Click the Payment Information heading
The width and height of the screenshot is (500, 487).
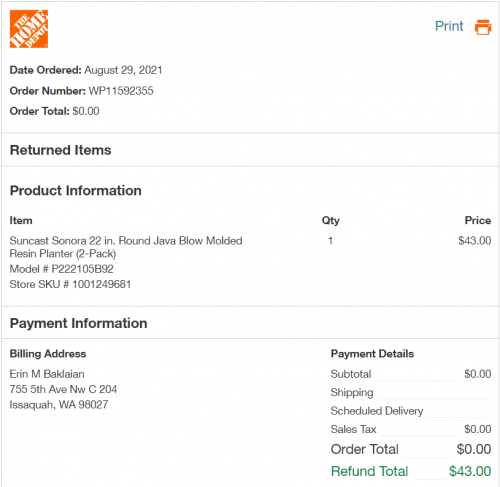[x=79, y=323]
